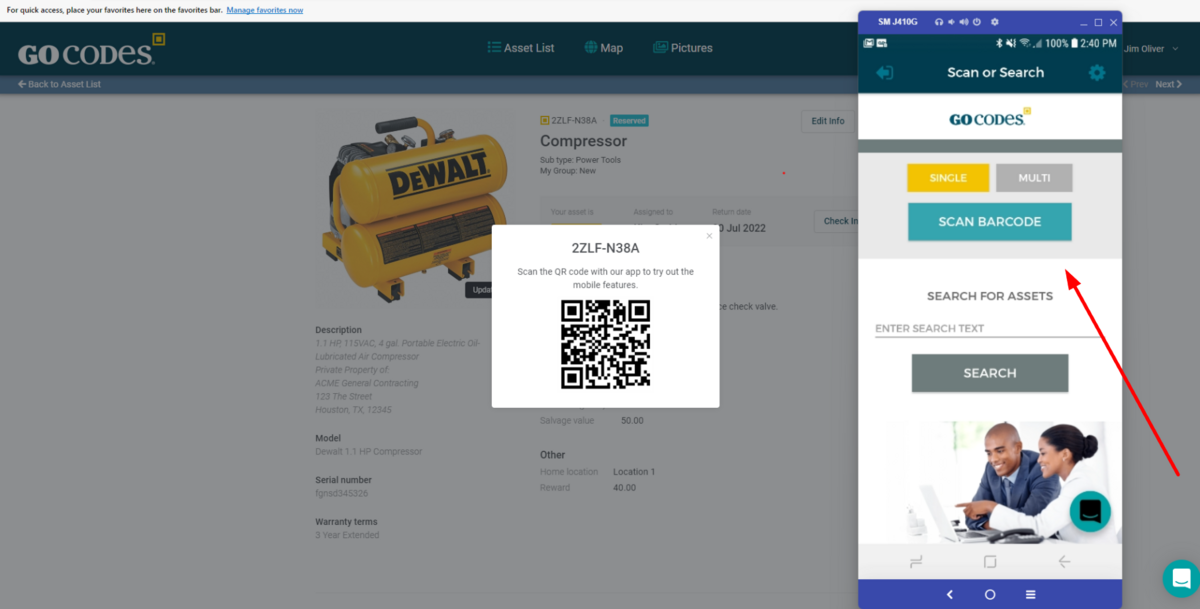This screenshot has width=1200, height=609.
Task: Expand the Jim Oliver user menu
Action: click(x=1150, y=49)
